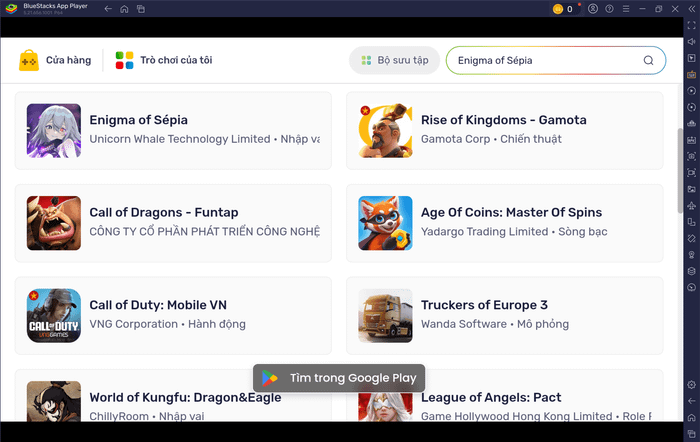The width and height of the screenshot is (700, 442).
Task: Click the airplane mode icon
Action: click(x=692, y=205)
